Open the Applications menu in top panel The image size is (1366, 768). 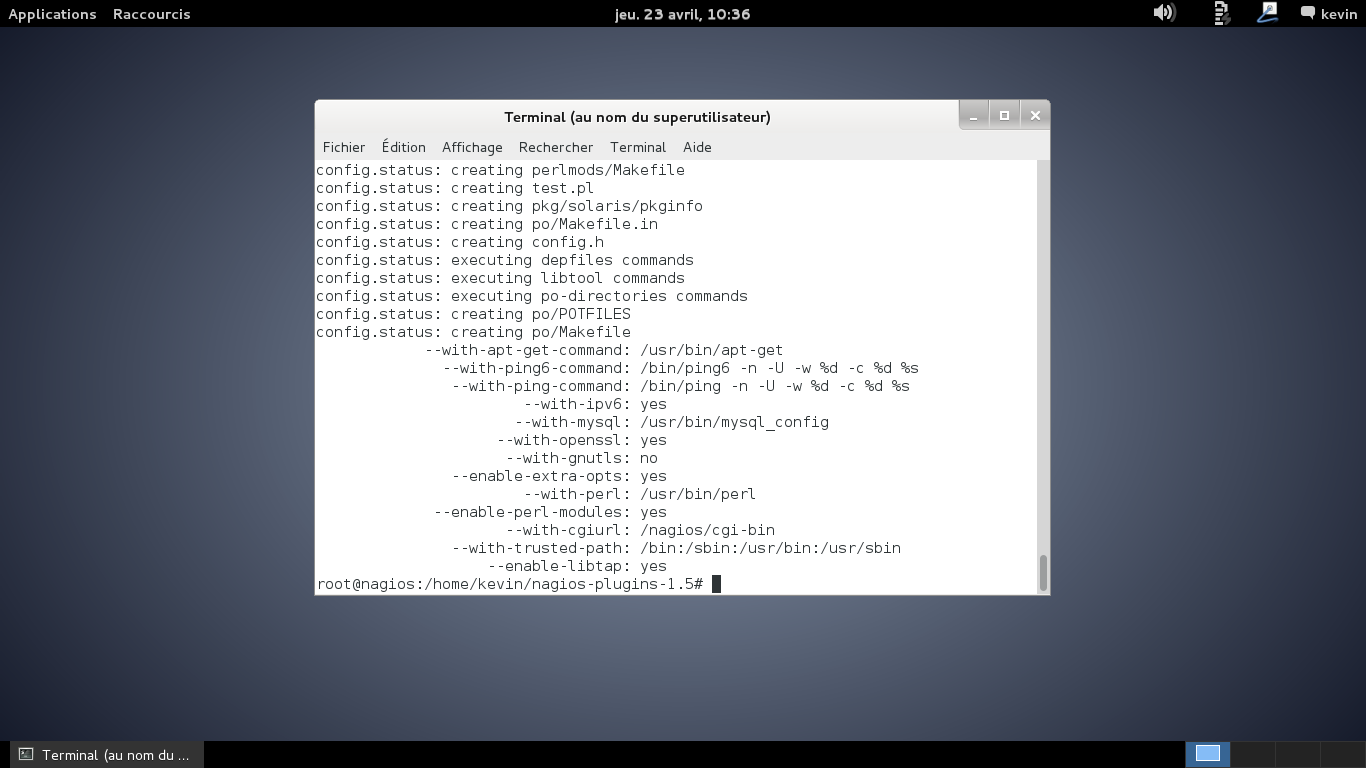coord(52,14)
